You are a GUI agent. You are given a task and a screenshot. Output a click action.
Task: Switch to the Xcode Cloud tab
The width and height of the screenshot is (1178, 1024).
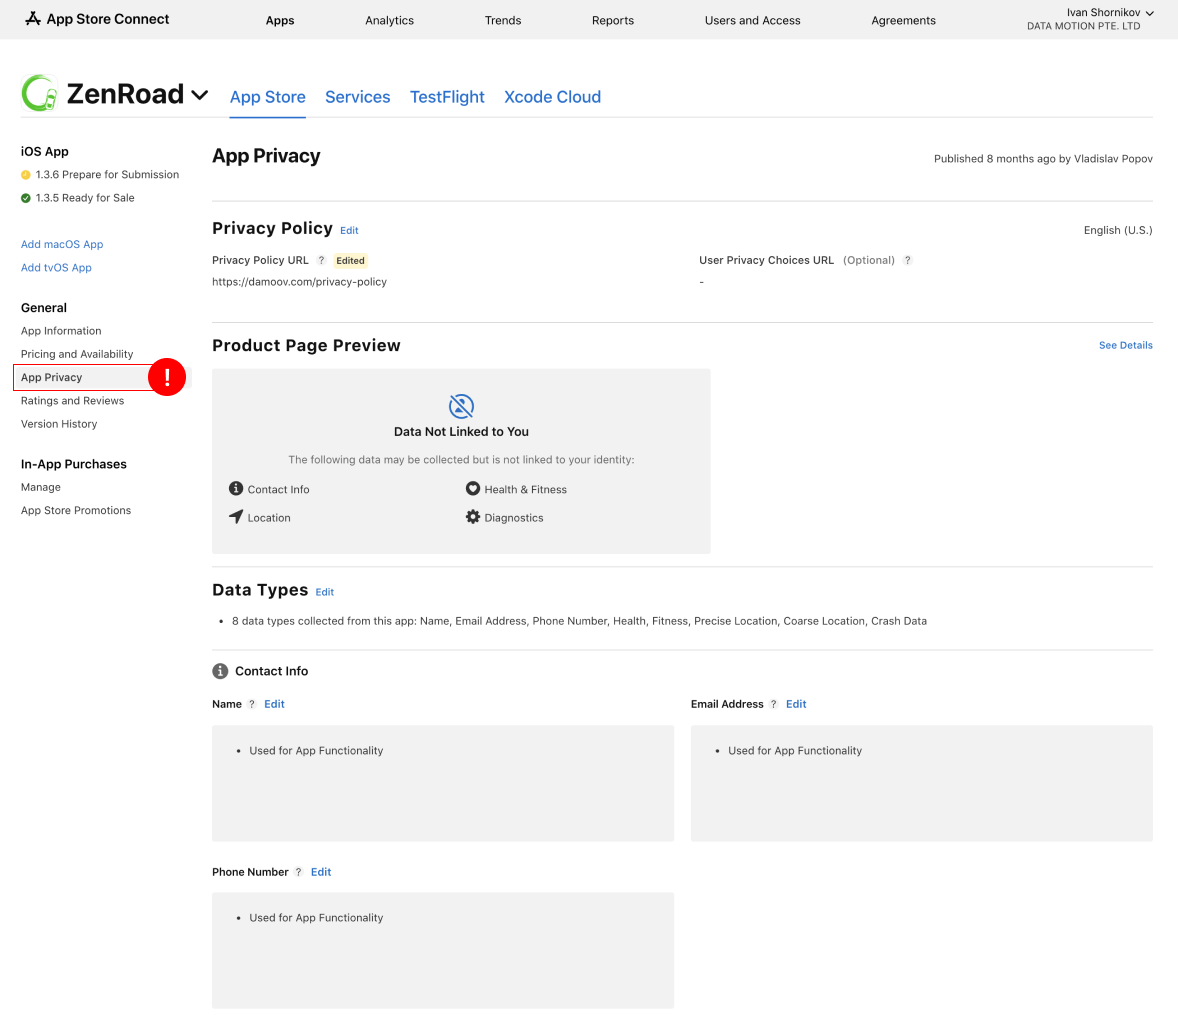pyautogui.click(x=552, y=98)
